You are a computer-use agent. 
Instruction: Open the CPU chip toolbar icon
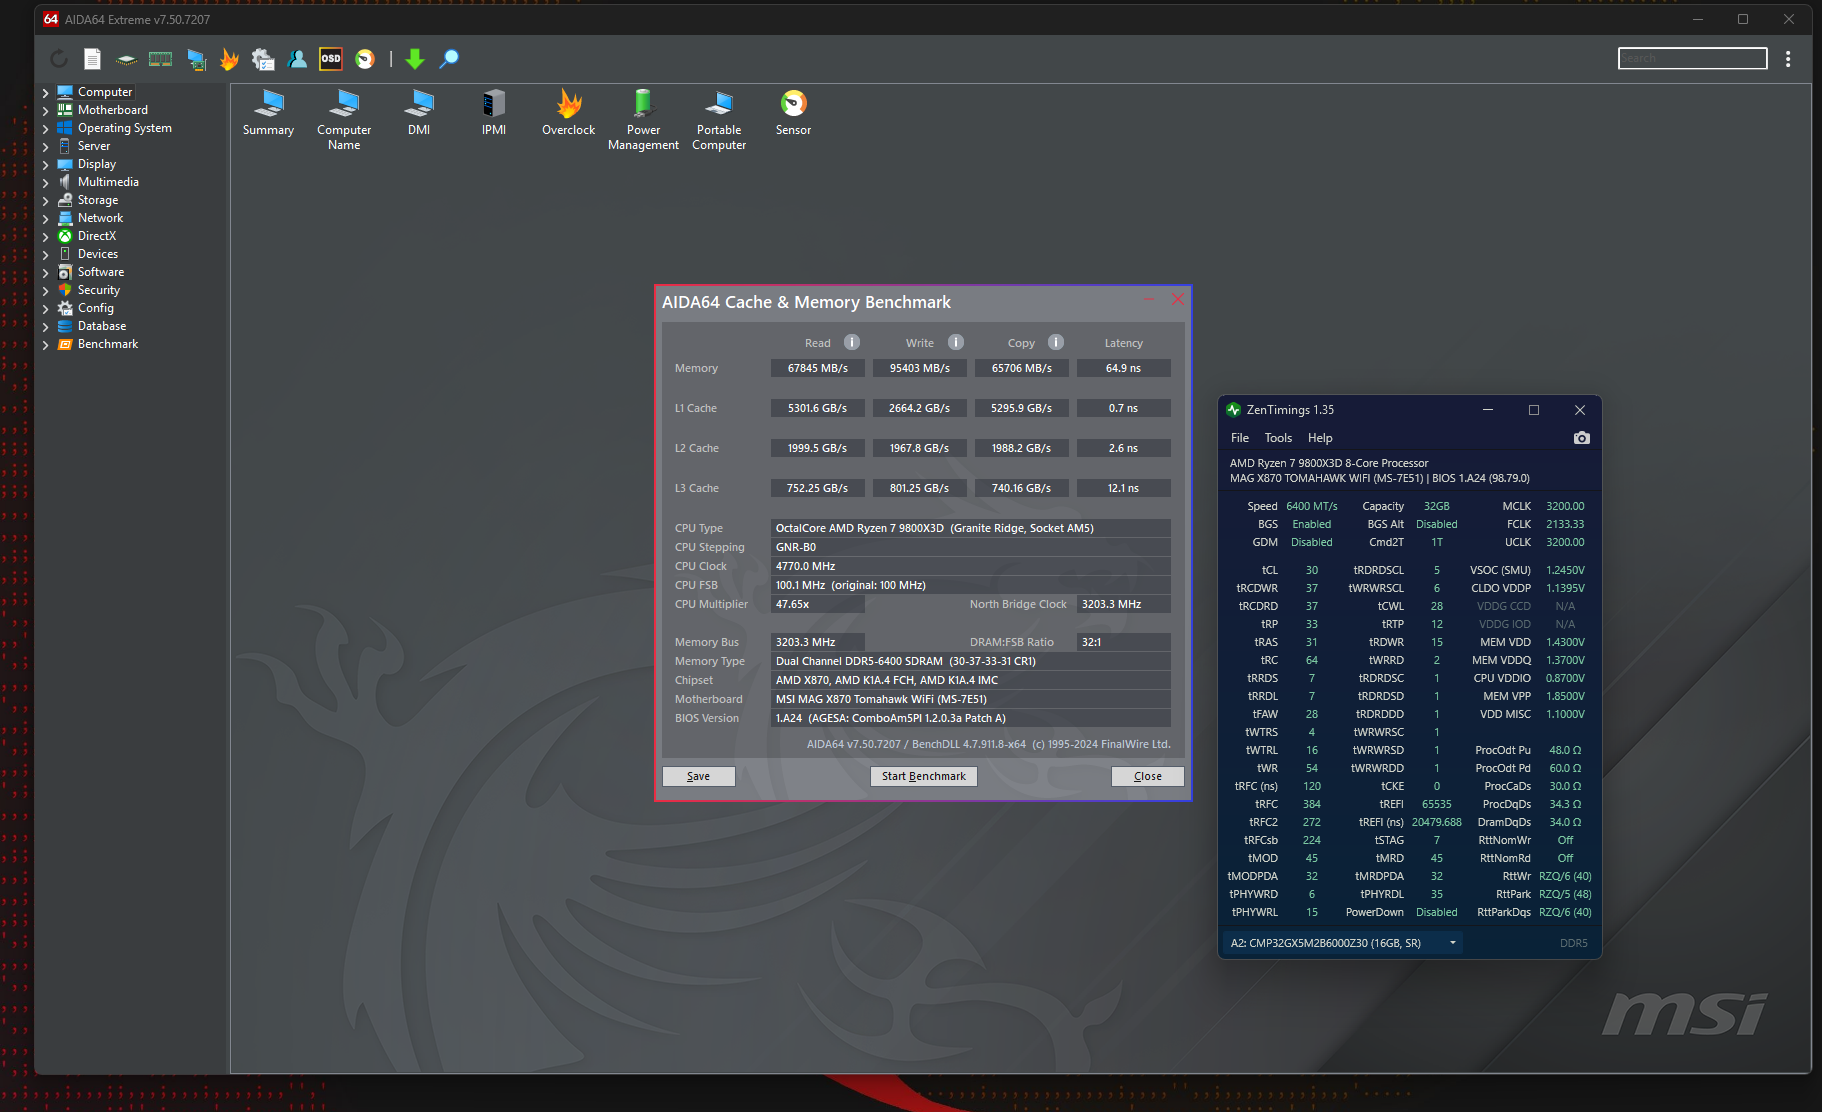pyautogui.click(x=126, y=60)
